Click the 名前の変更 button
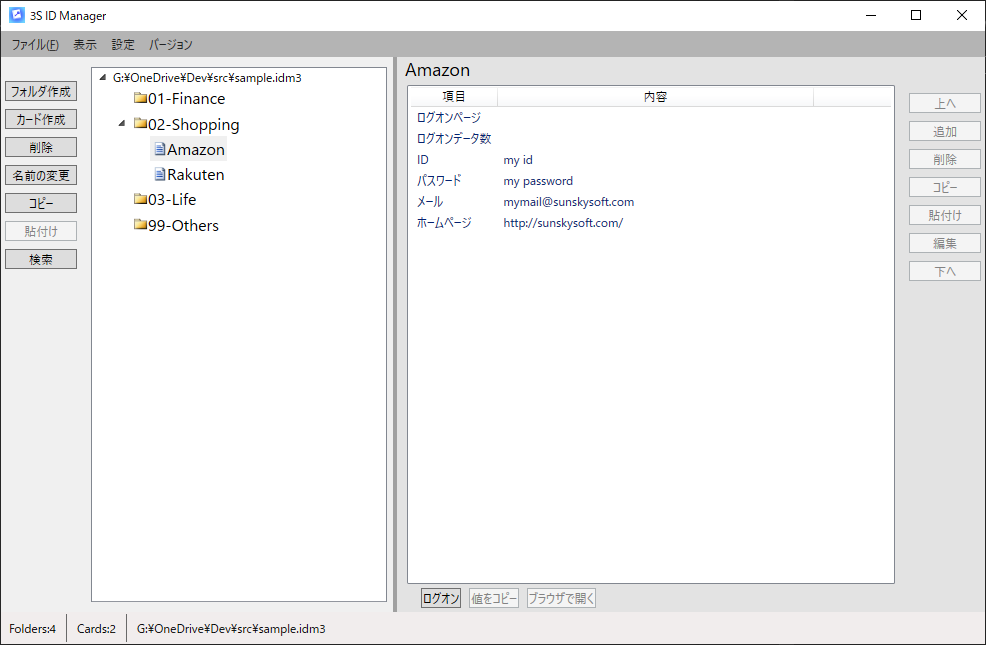The image size is (986, 645). [x=41, y=175]
